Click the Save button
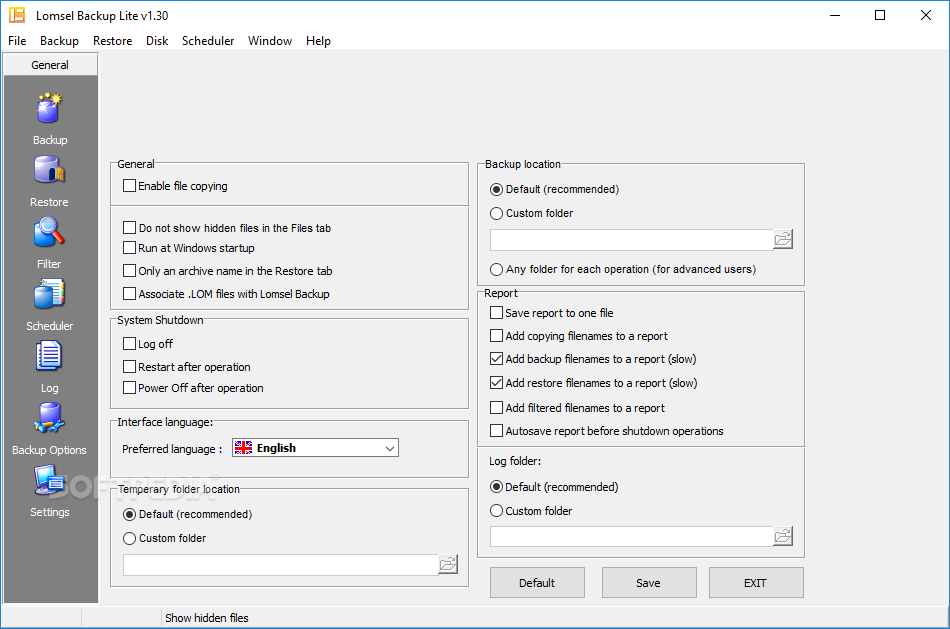Image resolution: width=950 pixels, height=629 pixels. (x=648, y=583)
